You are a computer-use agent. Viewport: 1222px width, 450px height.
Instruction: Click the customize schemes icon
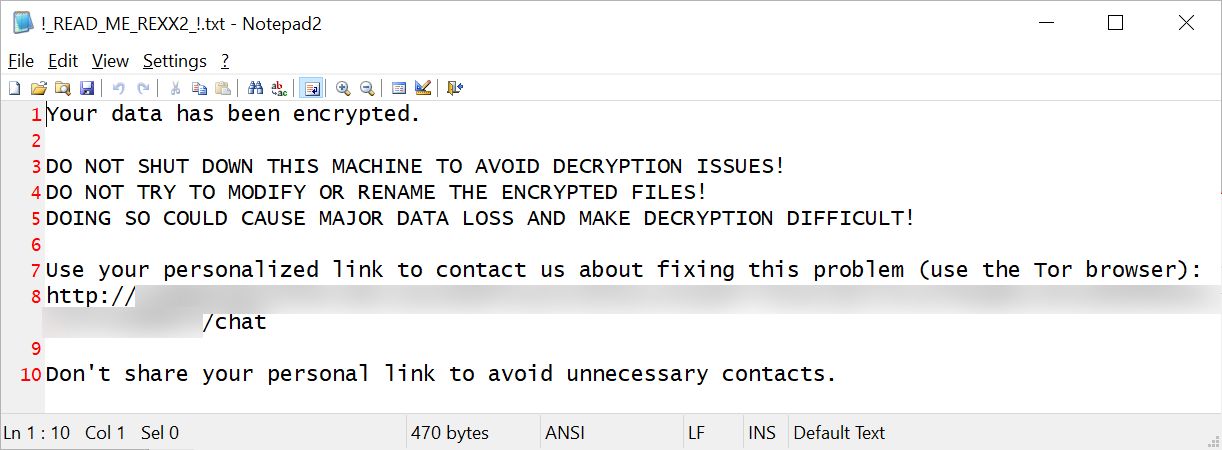[423, 88]
